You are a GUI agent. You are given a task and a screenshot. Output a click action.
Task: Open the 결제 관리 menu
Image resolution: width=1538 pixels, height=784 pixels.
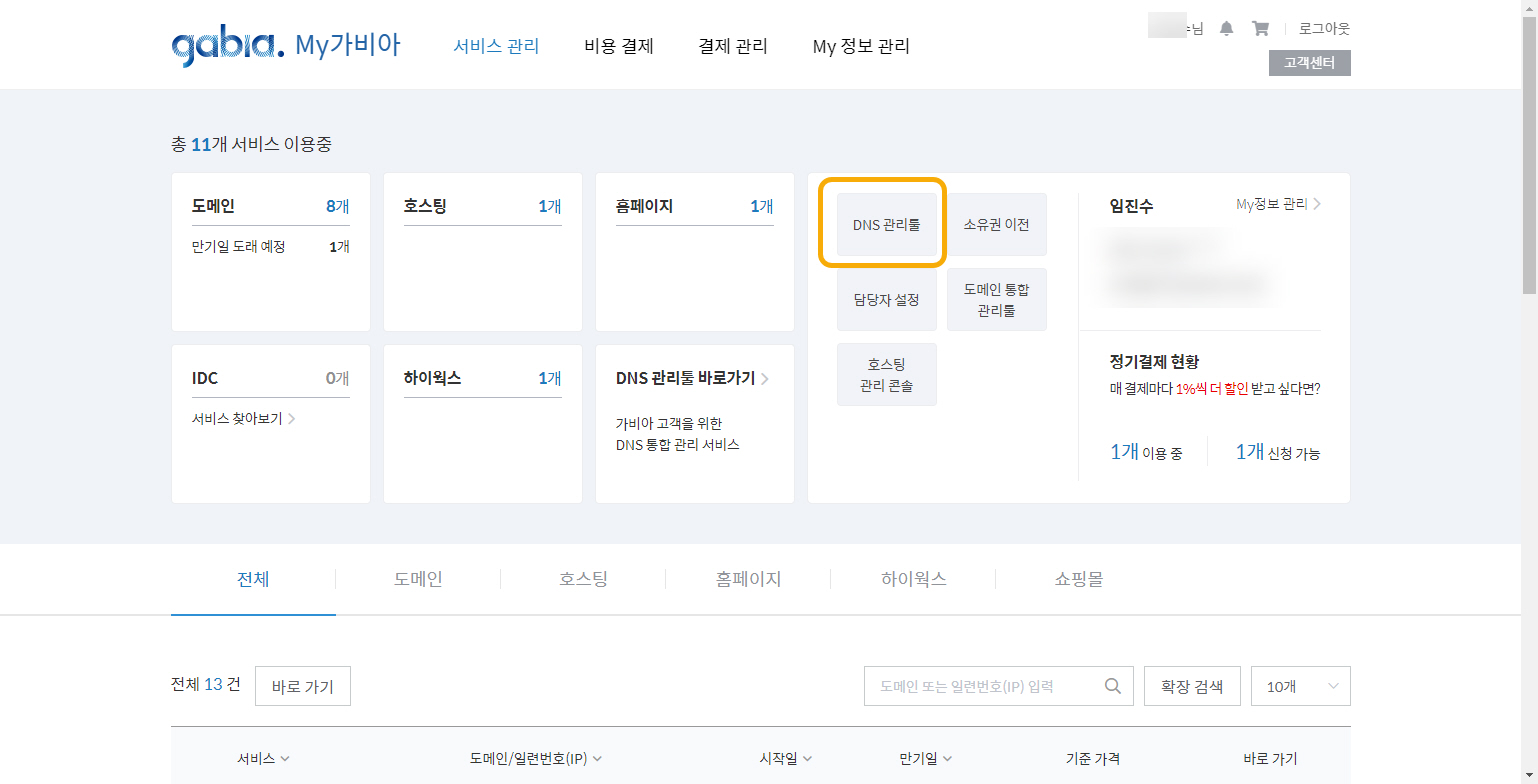pos(733,46)
